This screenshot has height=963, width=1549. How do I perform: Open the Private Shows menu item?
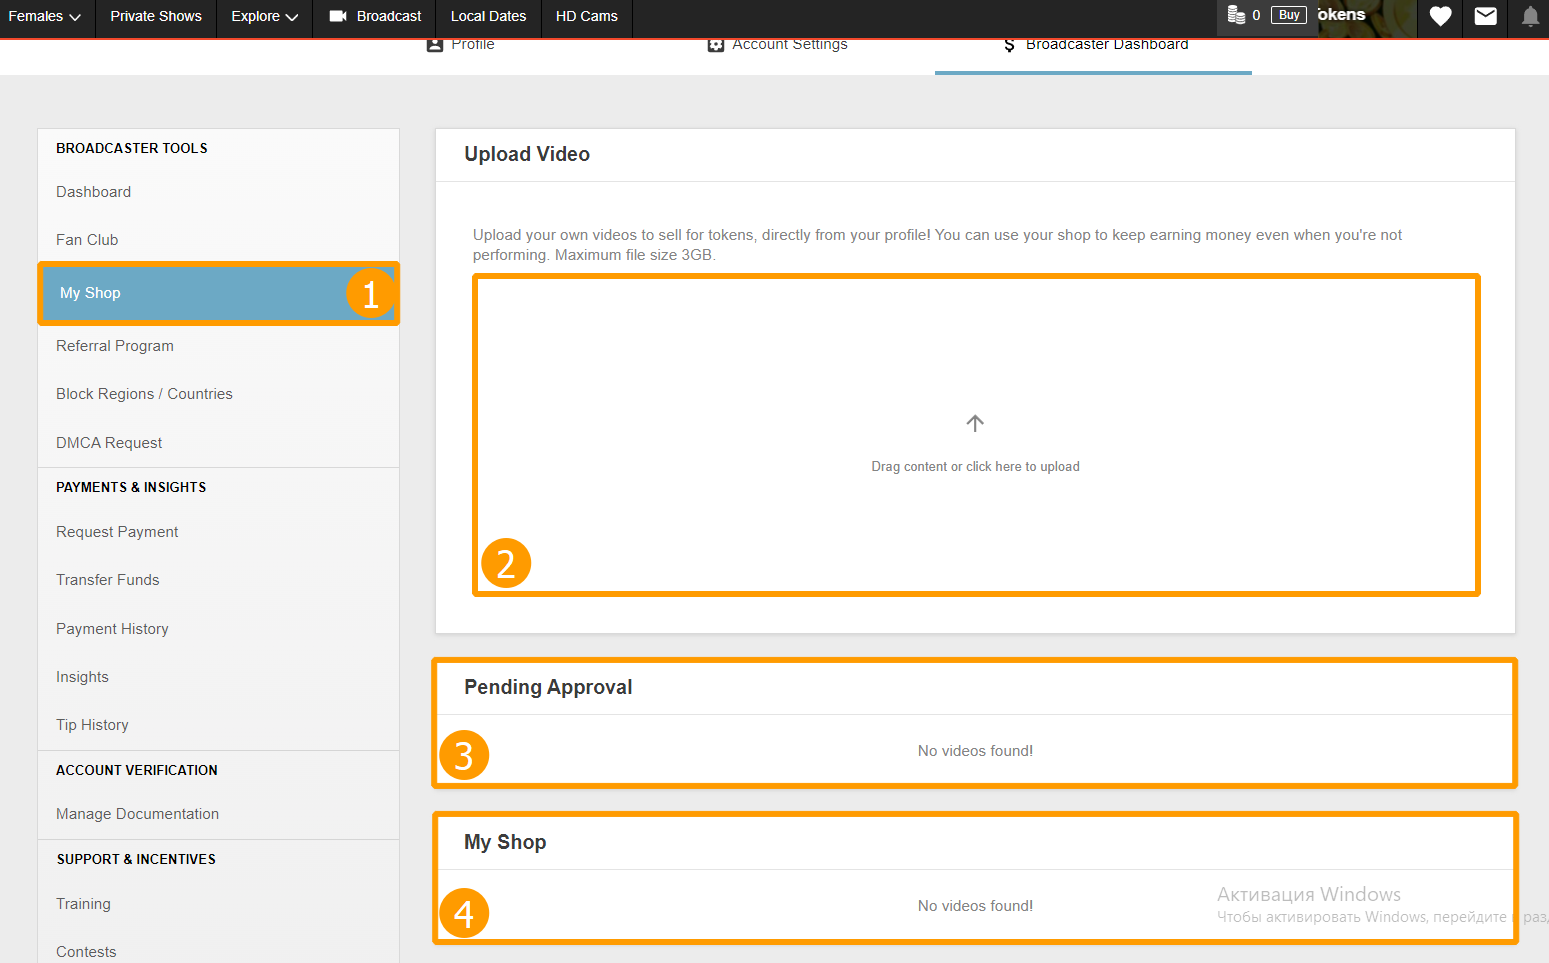point(156,16)
